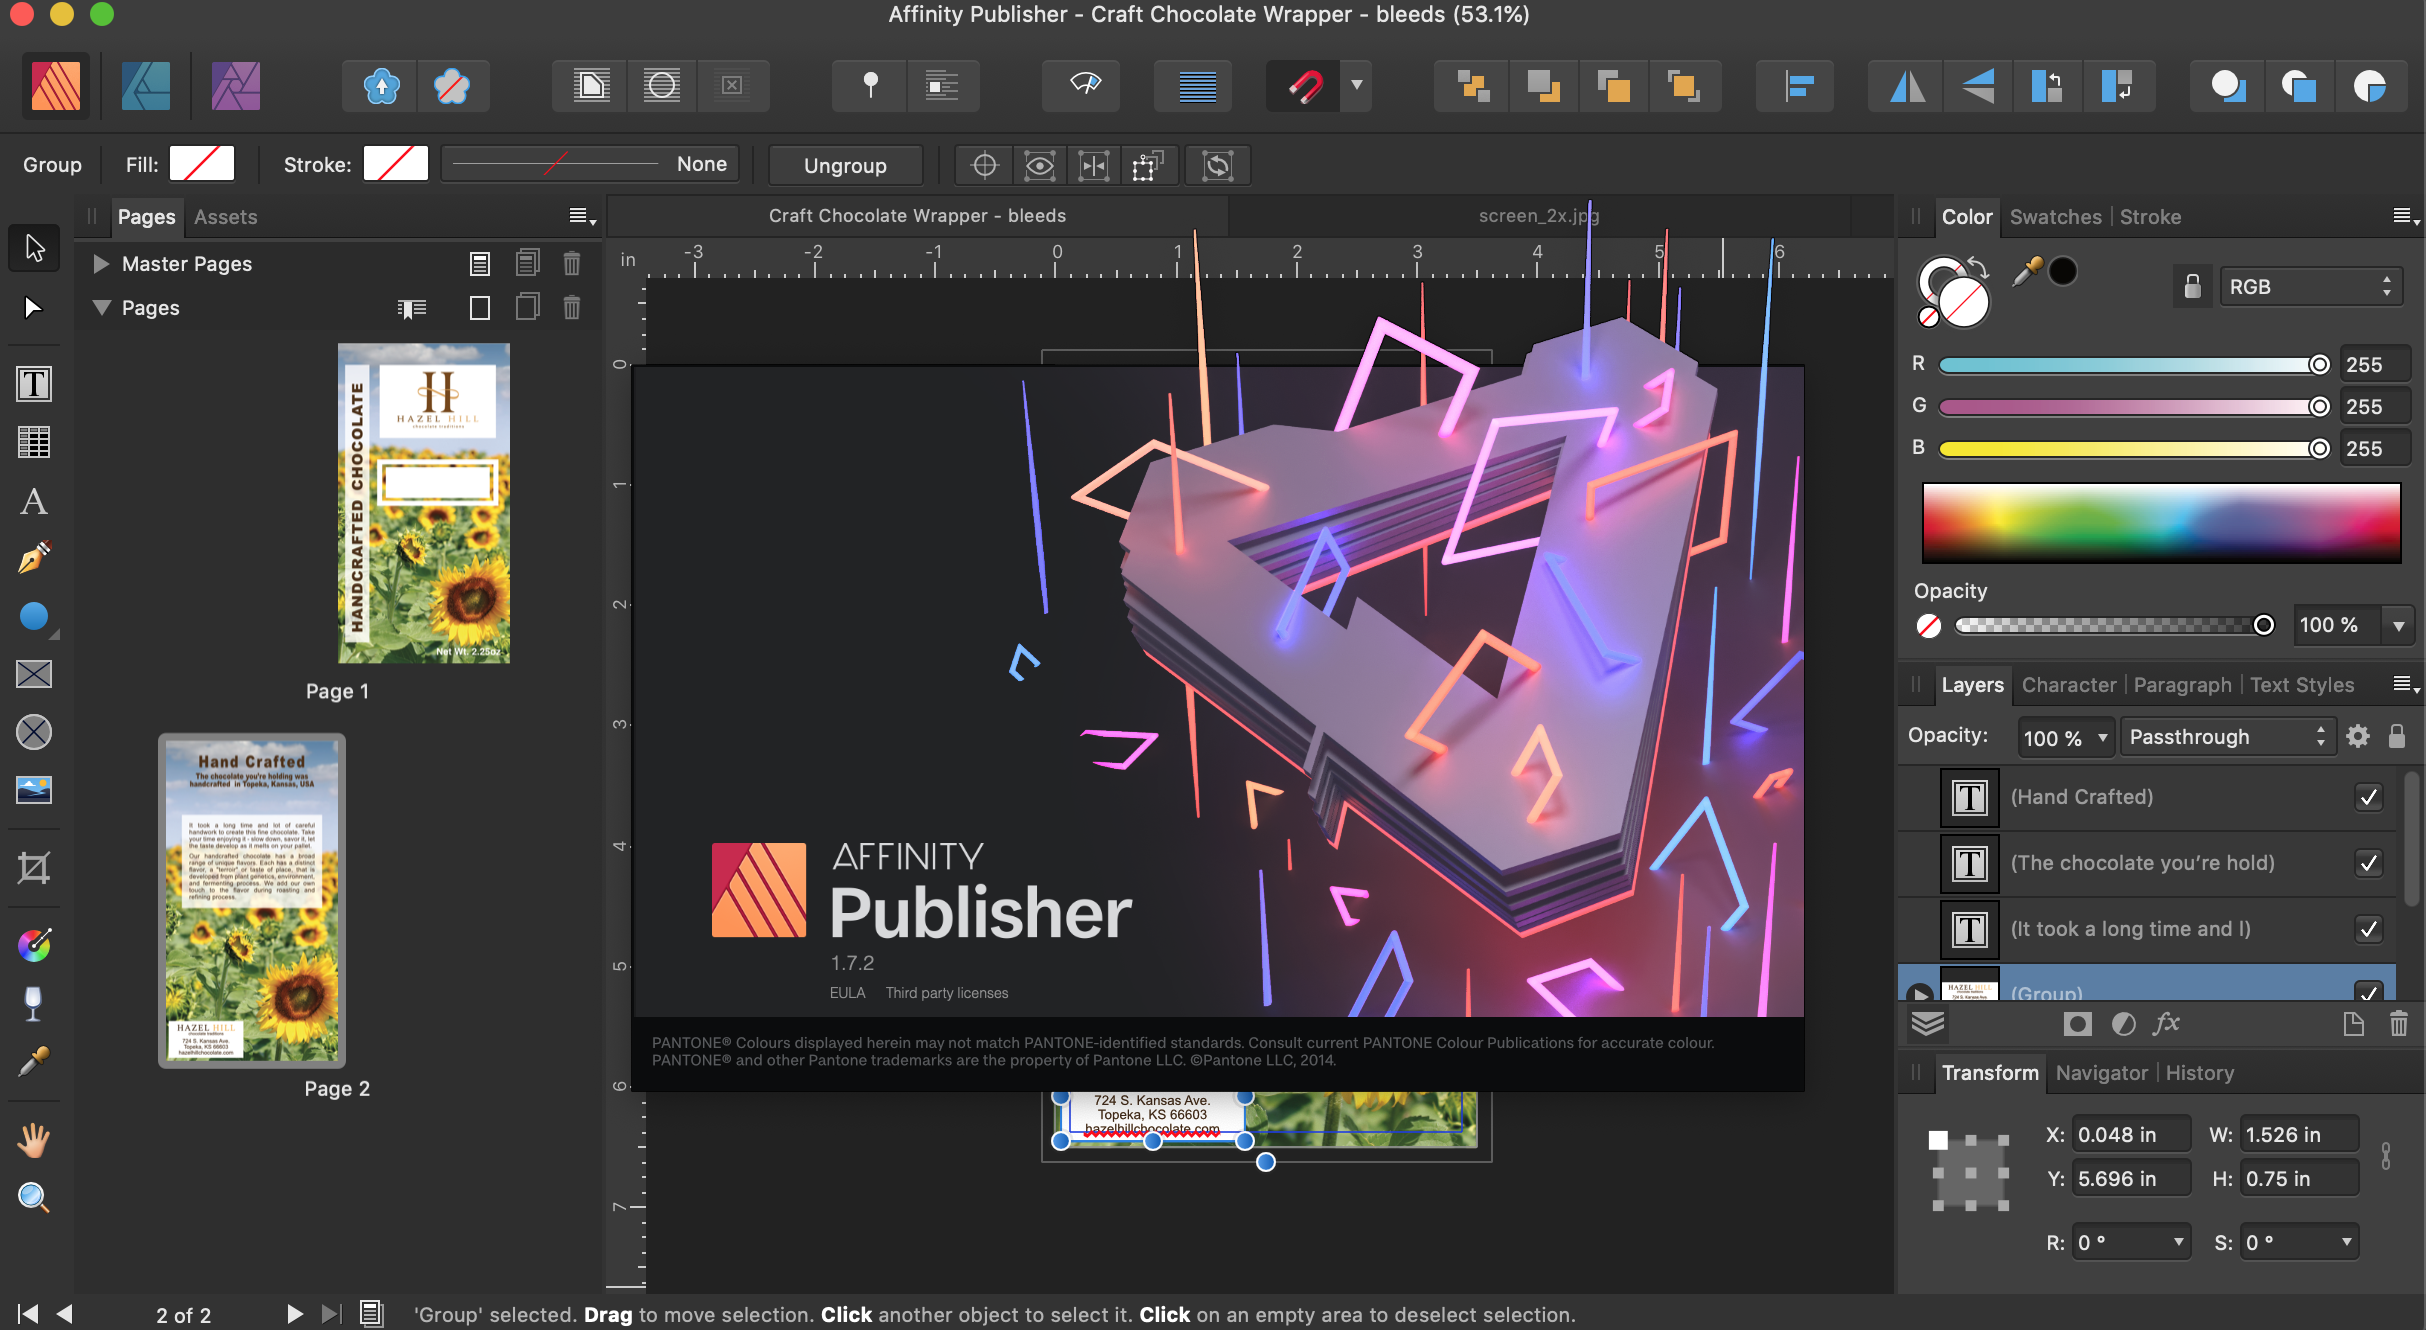This screenshot has width=2426, height=1330.
Task: Select the Colour Picker tool in toolbar
Action: click(x=34, y=1061)
